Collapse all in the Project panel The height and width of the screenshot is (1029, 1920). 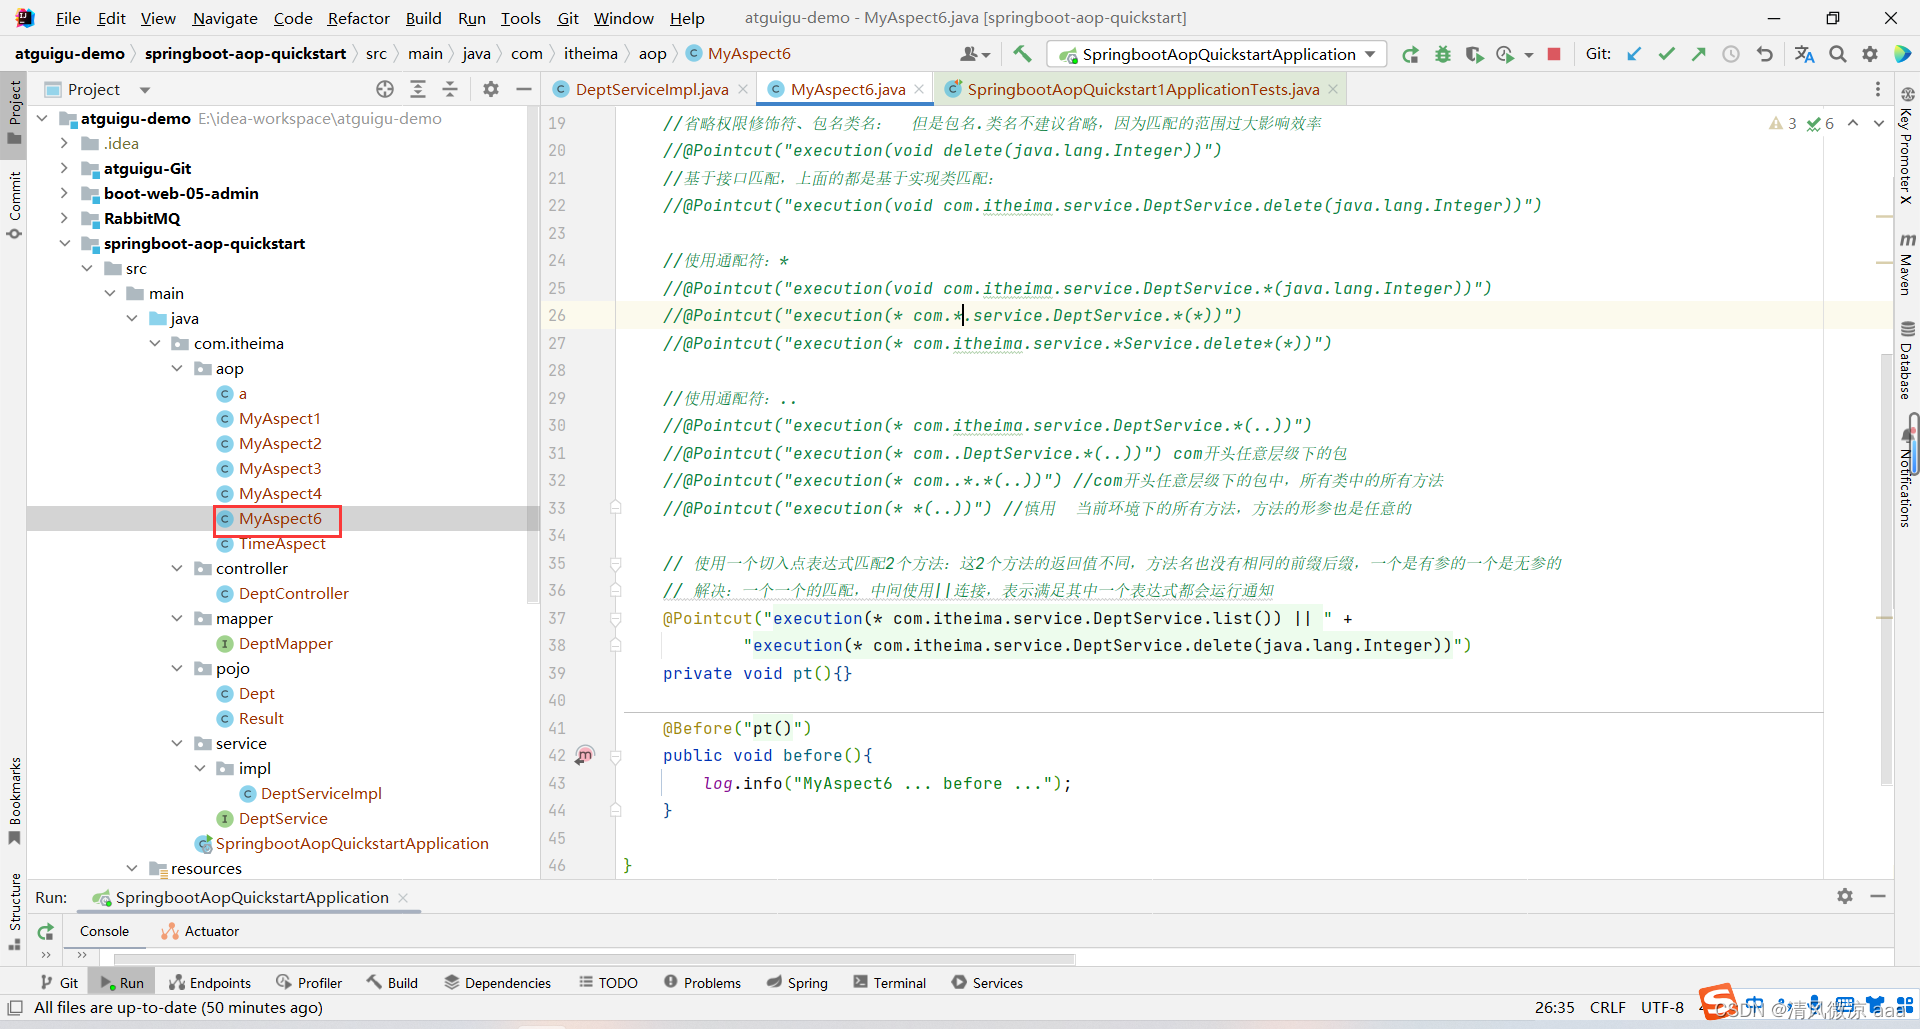[x=450, y=89]
